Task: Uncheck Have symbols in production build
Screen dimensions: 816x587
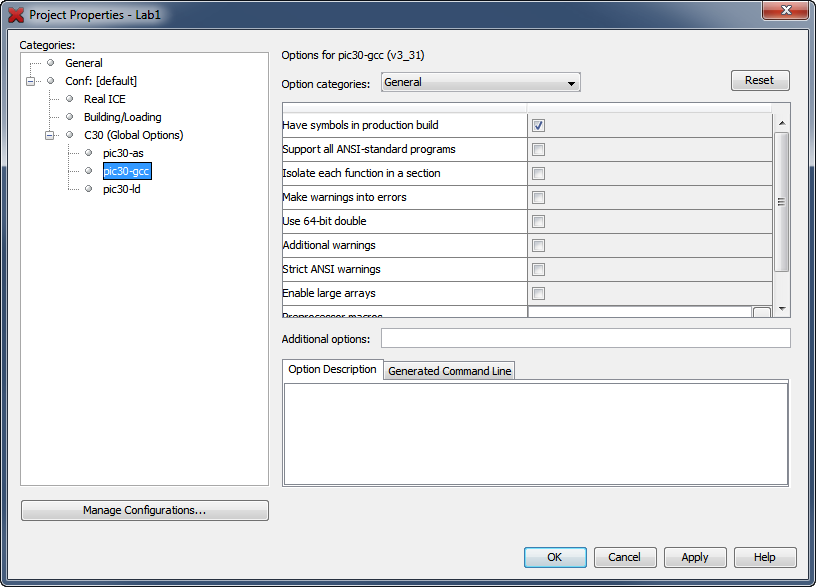Action: [537, 124]
